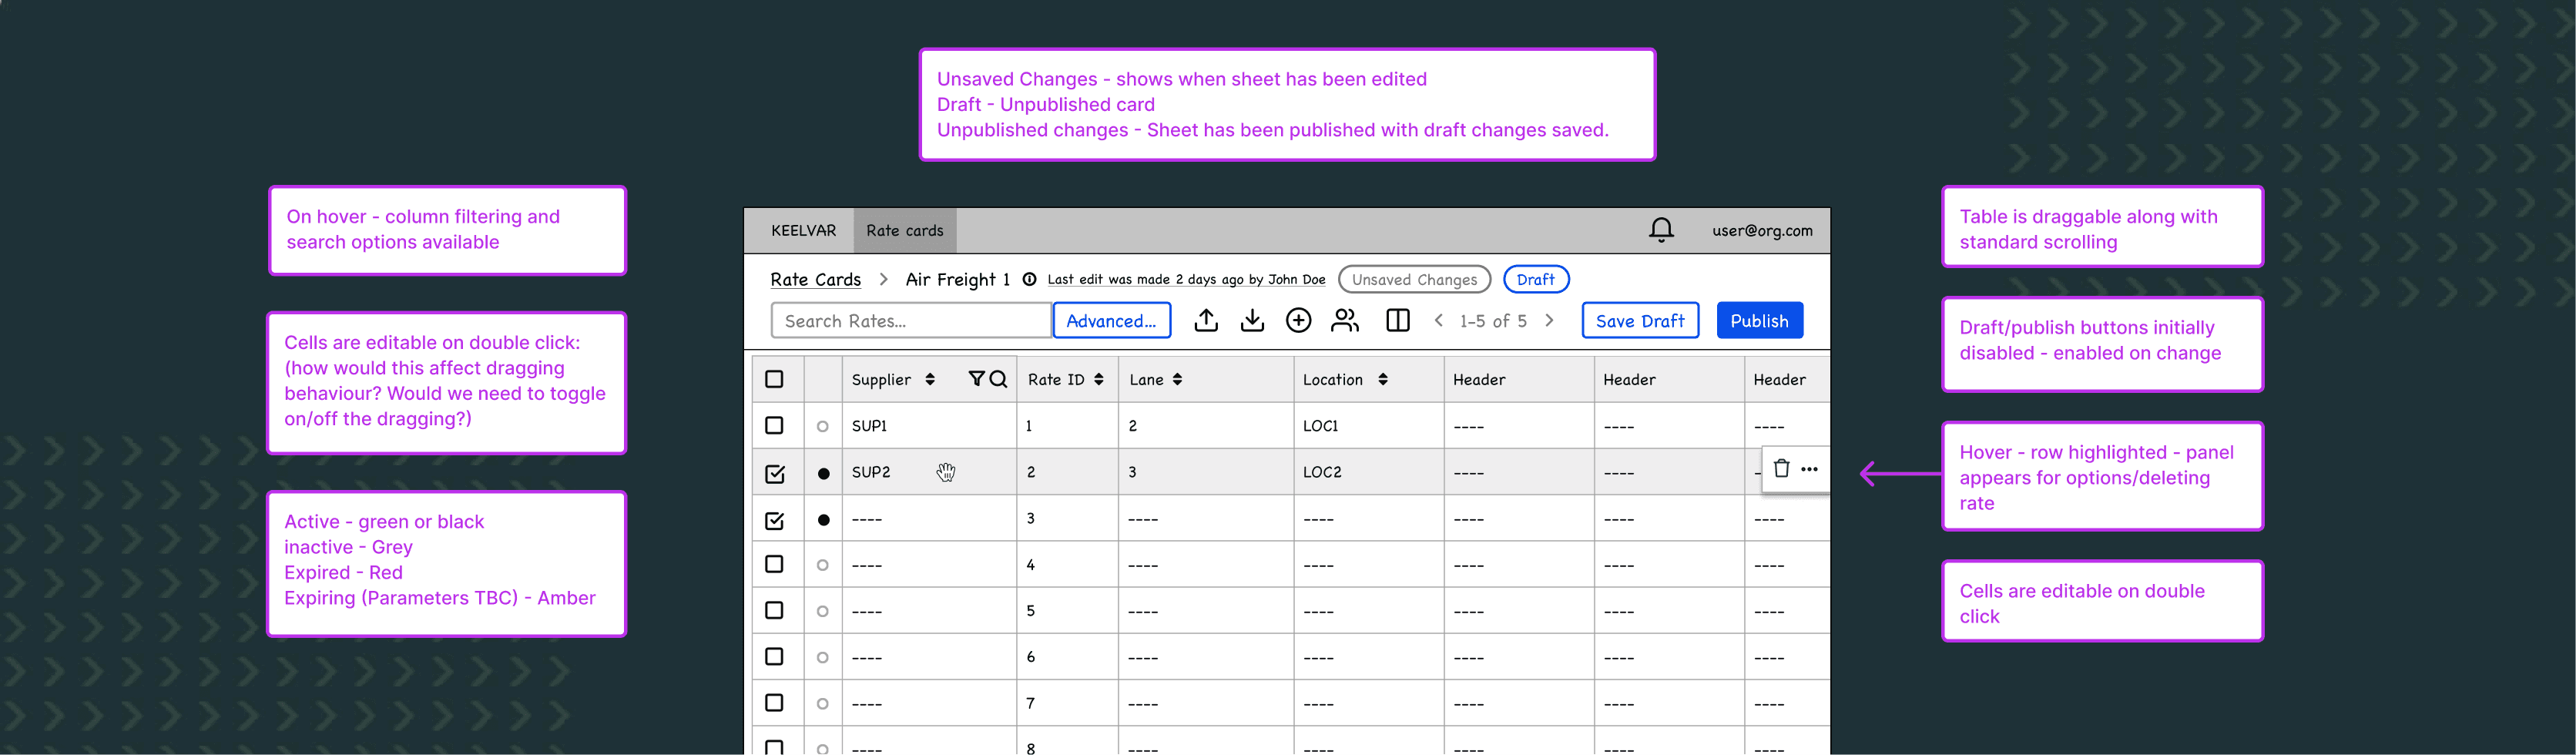Click the Publish button
2576x755 pixels.
[x=1759, y=320]
